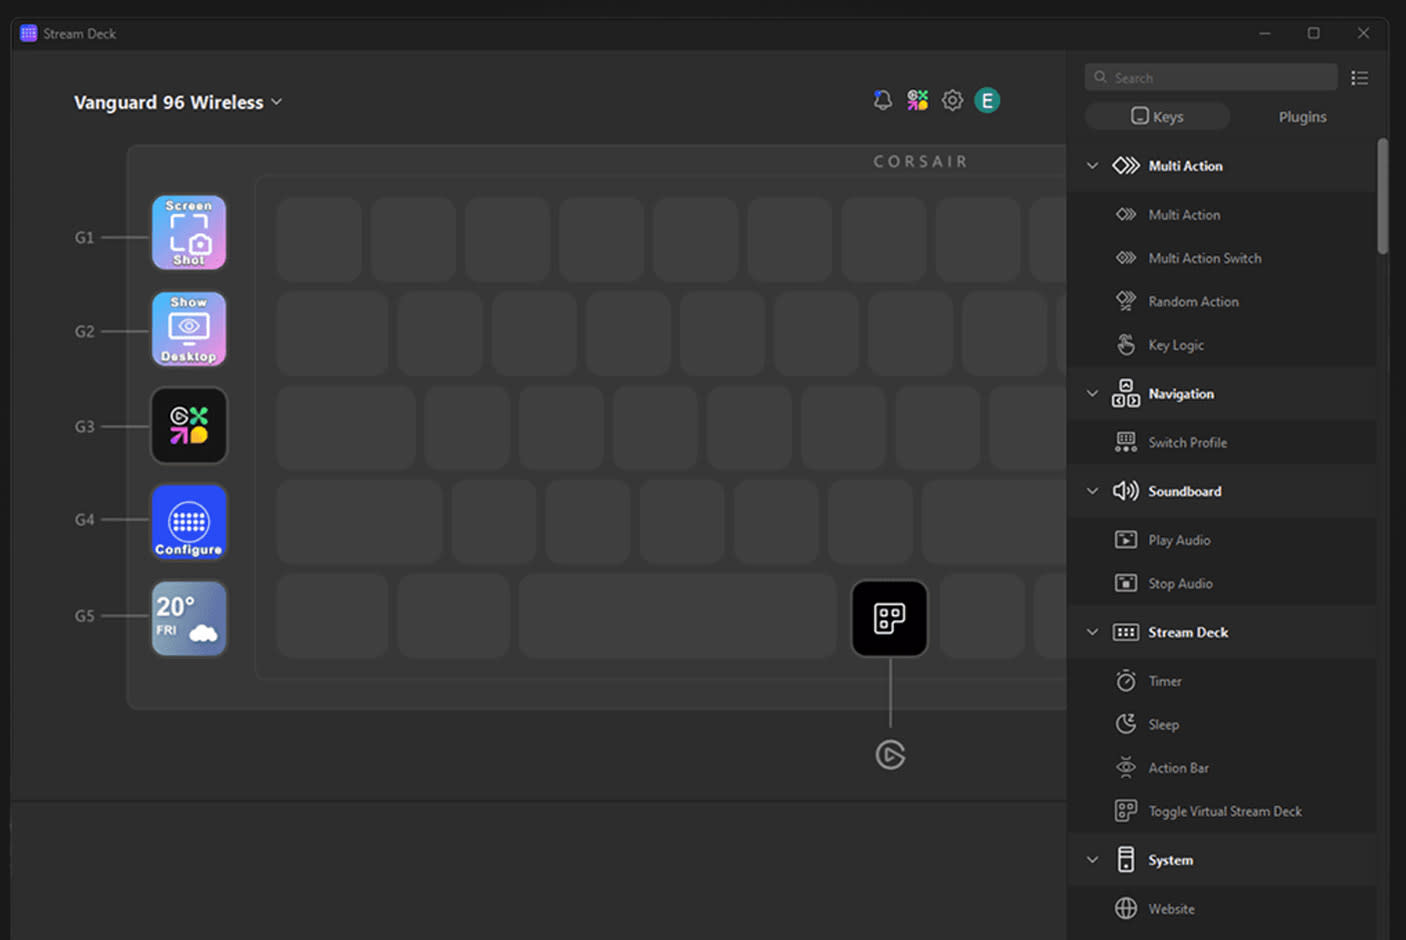Click the Multi Action action icon
Viewport: 1406px width, 940px height.
point(1126,214)
